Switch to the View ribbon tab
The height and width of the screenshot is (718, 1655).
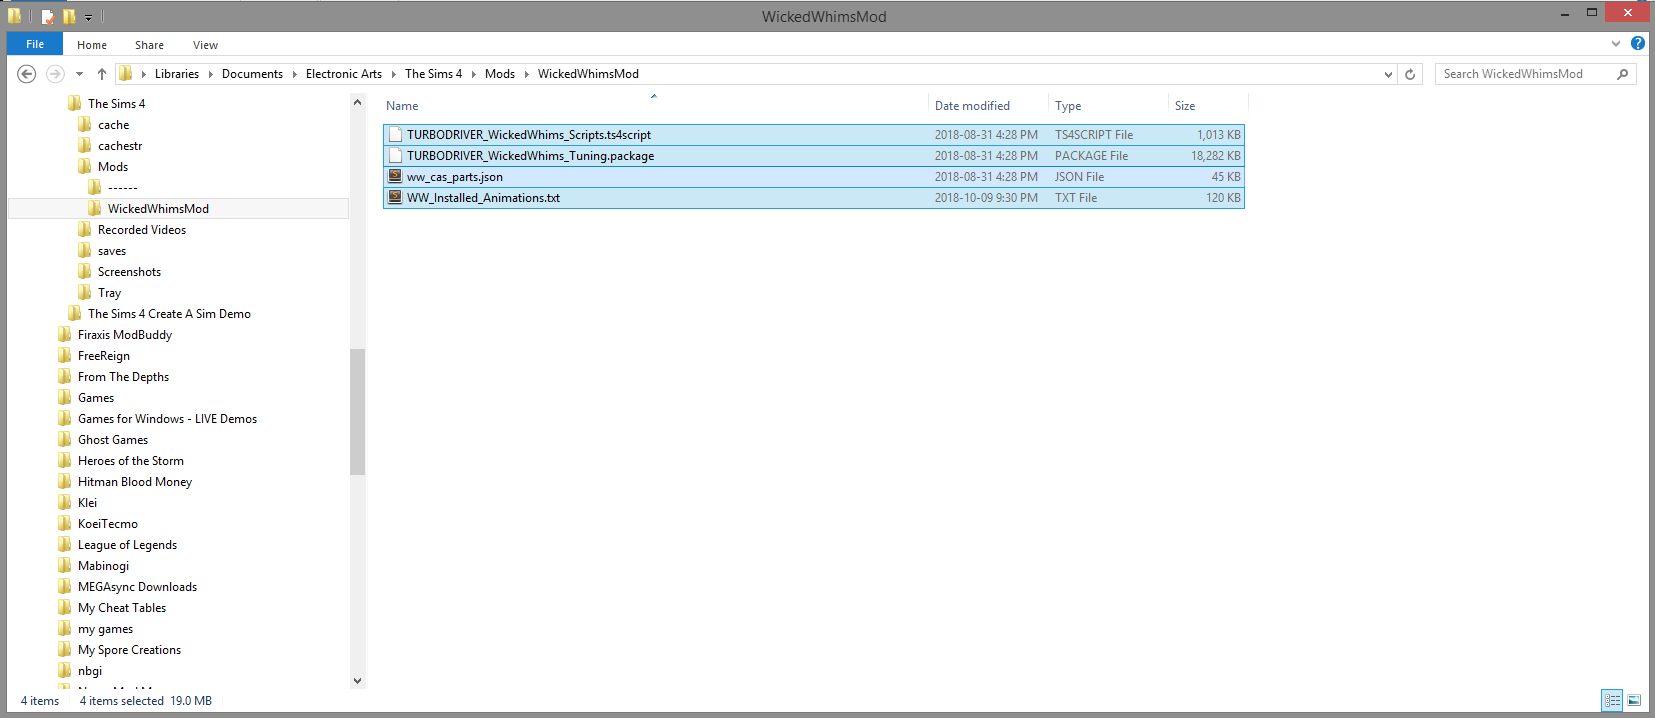[205, 45]
